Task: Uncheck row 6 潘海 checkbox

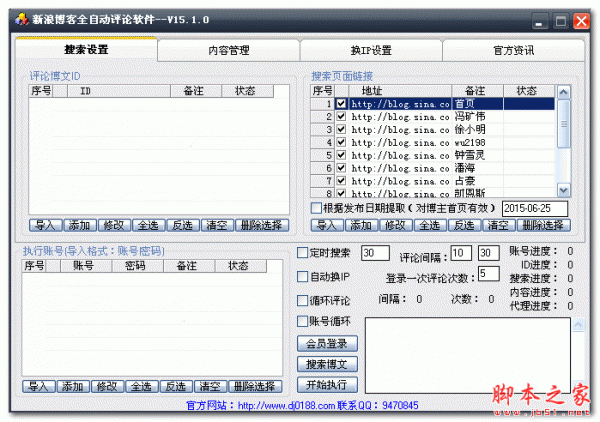Action: (341, 168)
